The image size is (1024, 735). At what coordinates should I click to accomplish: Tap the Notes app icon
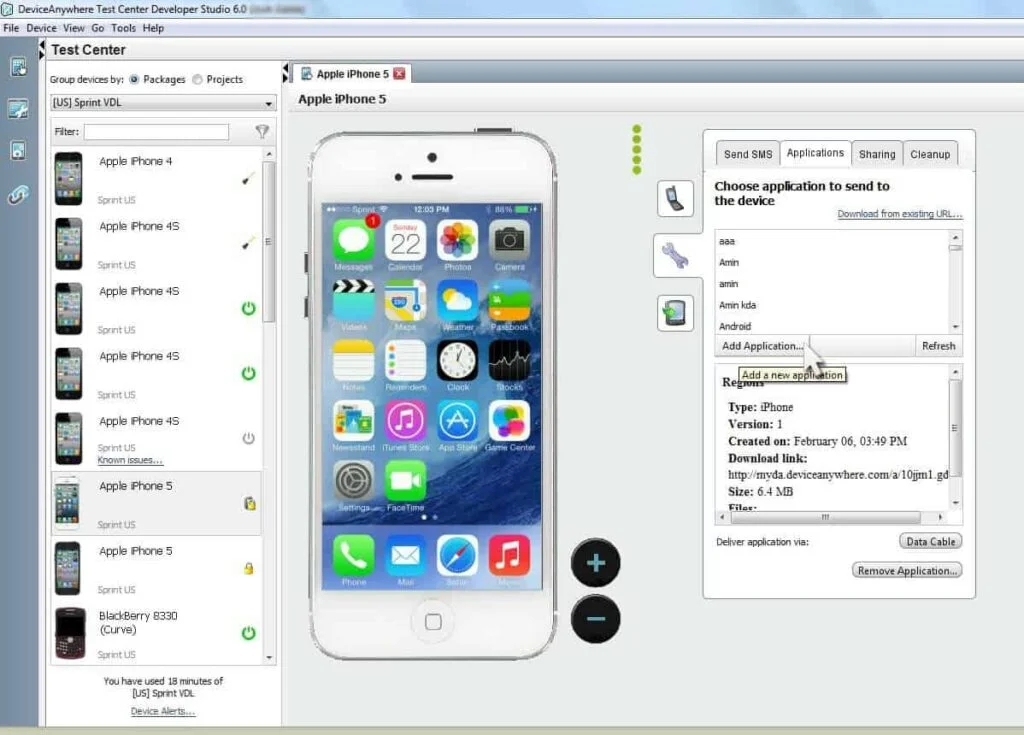353,360
